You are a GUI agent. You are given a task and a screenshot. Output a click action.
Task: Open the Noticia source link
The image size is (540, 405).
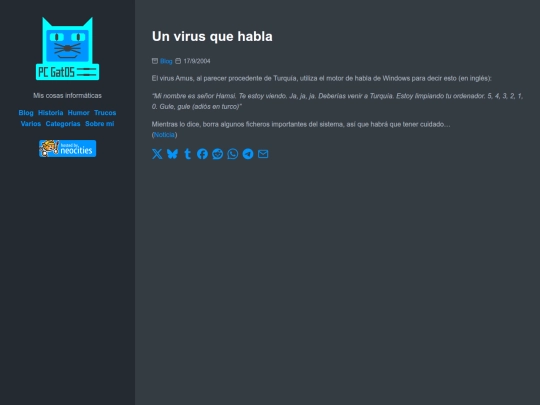164,135
